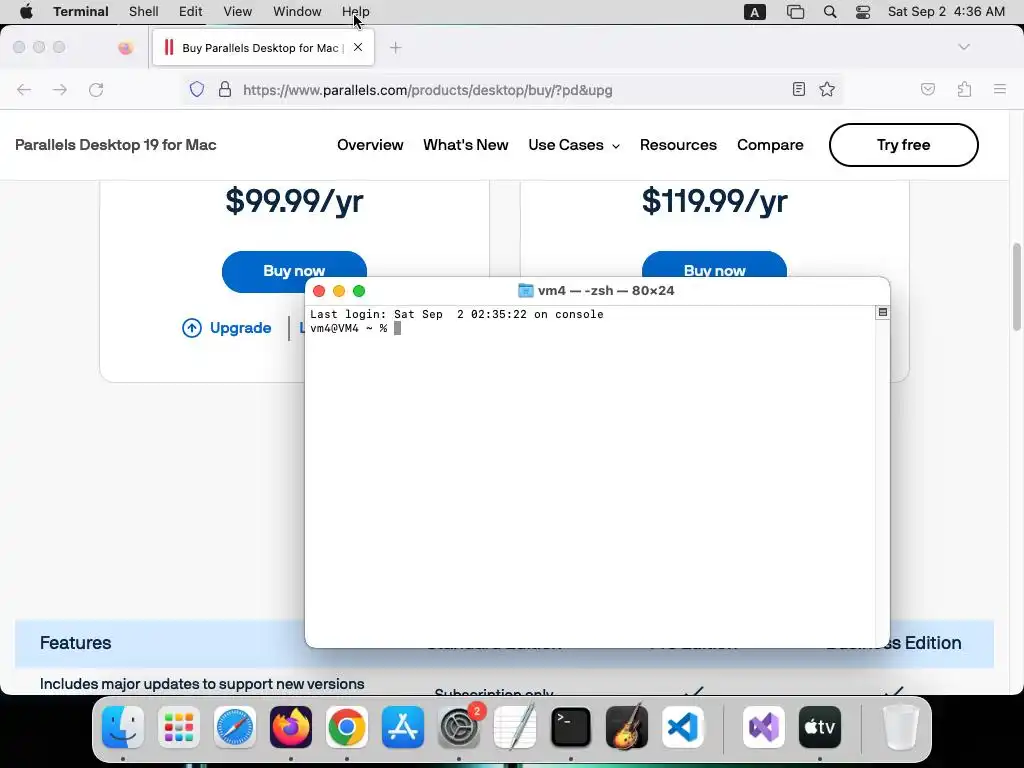Open TextEdit from the Dock
Viewport: 1024px width, 768px height.
(515, 727)
